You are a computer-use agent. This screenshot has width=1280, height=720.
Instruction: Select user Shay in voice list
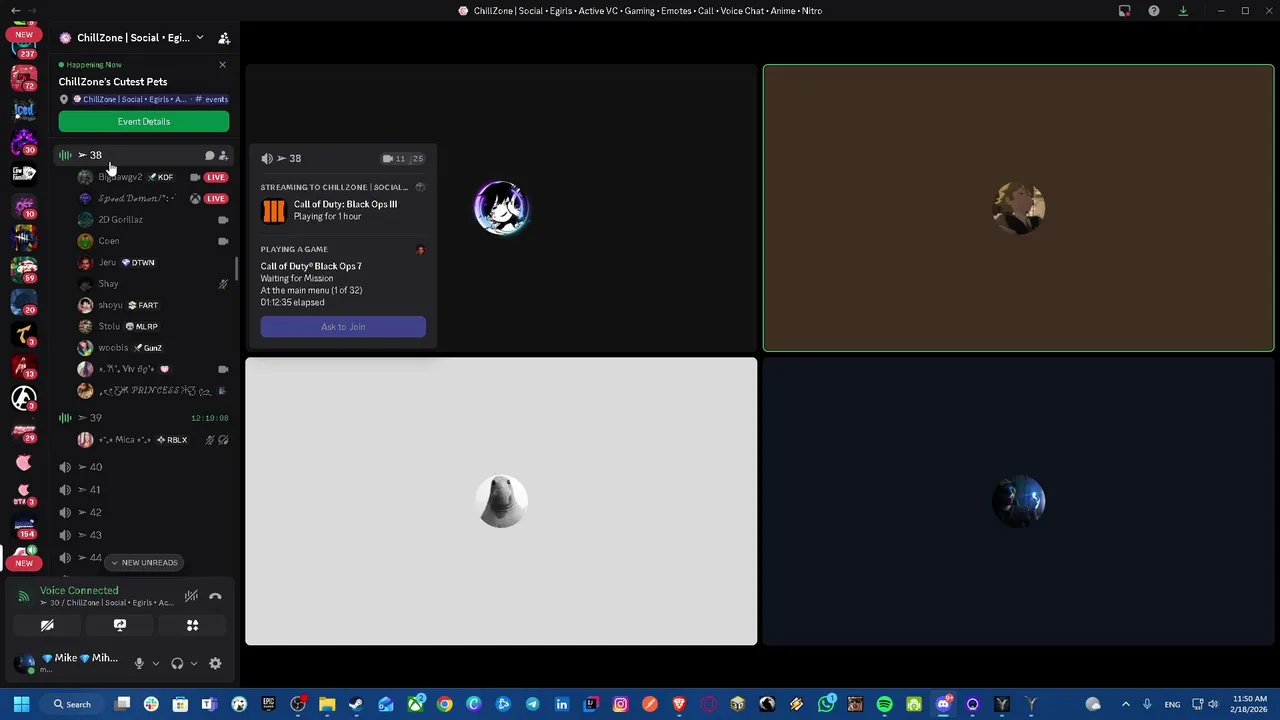coord(153,284)
